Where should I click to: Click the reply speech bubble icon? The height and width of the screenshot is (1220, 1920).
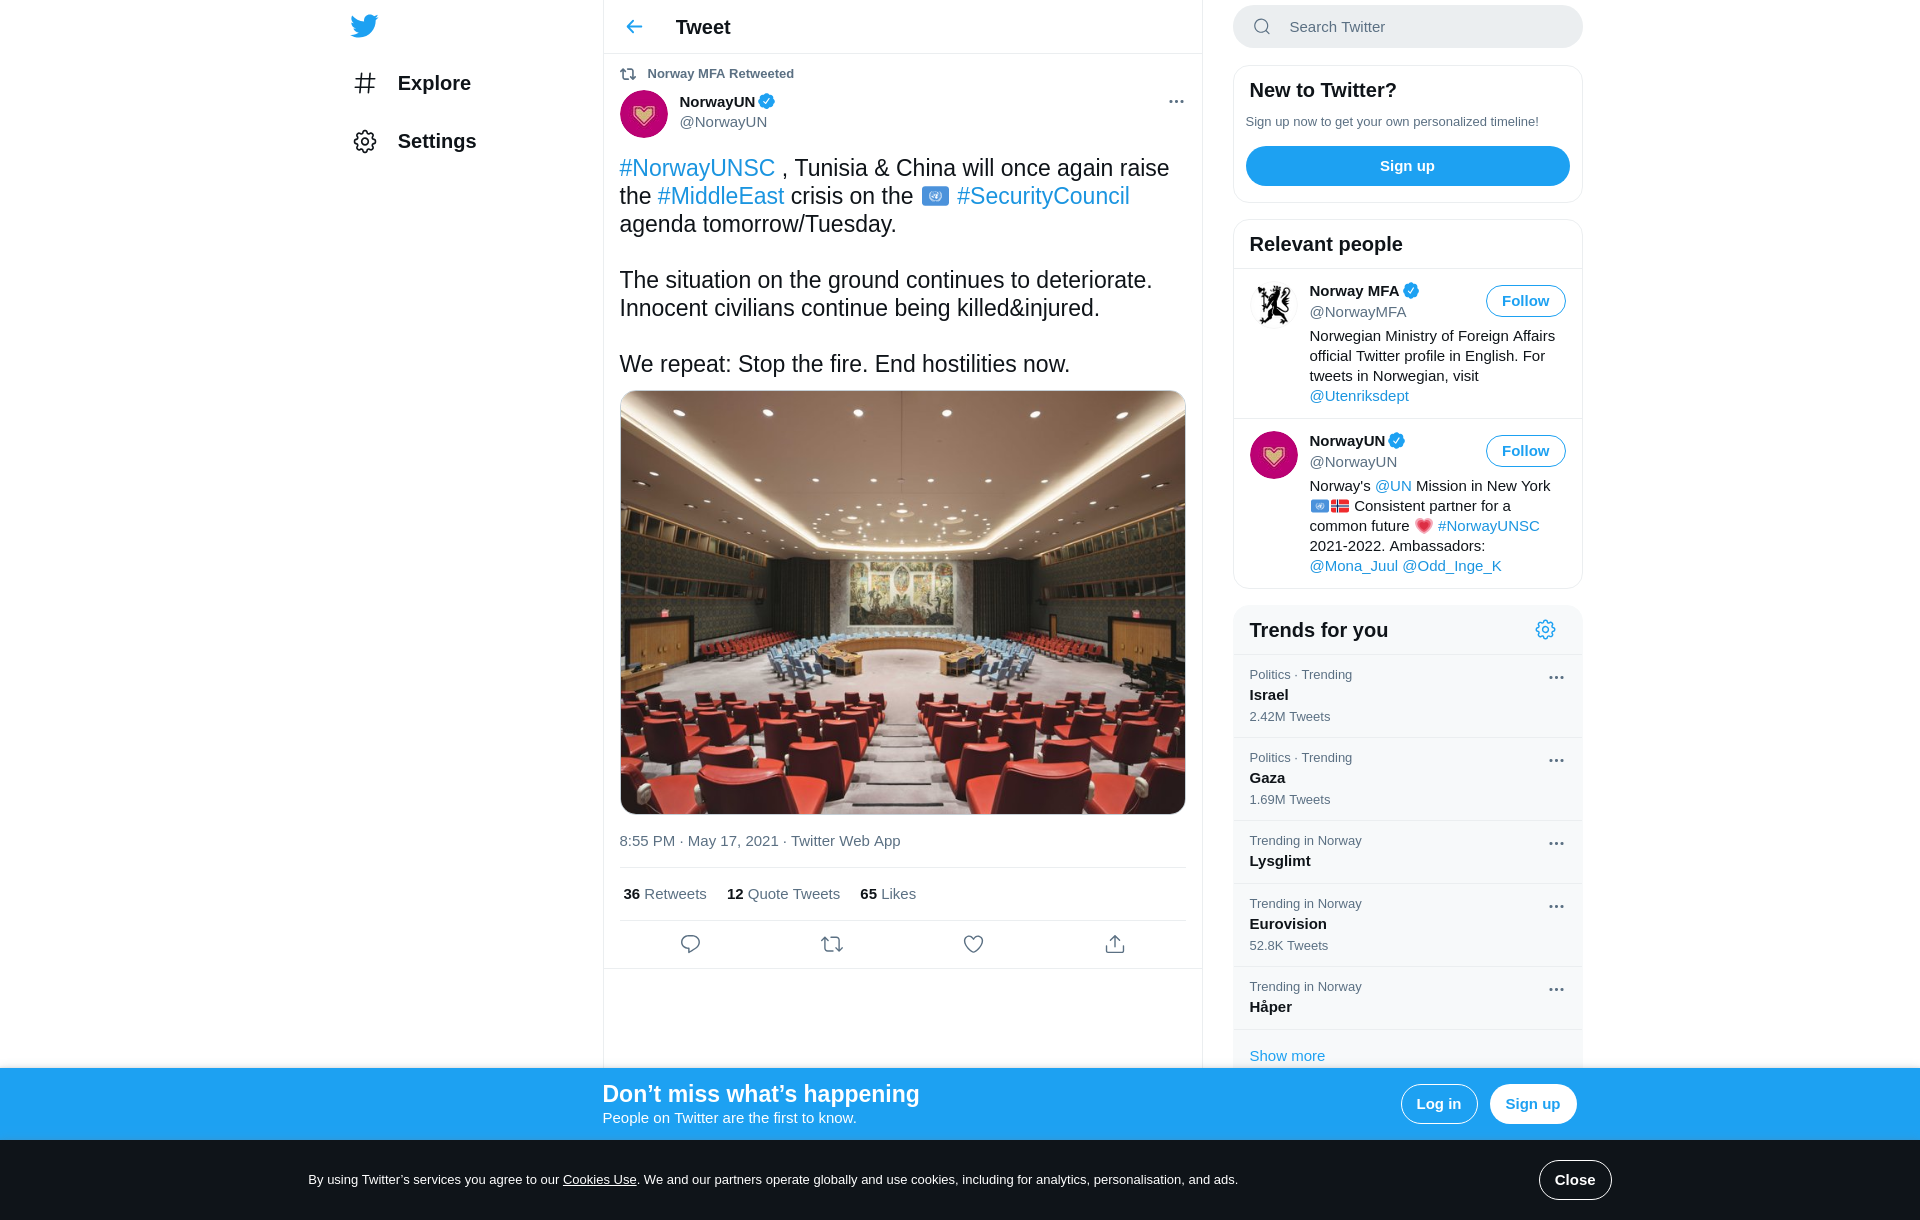pos(690,944)
